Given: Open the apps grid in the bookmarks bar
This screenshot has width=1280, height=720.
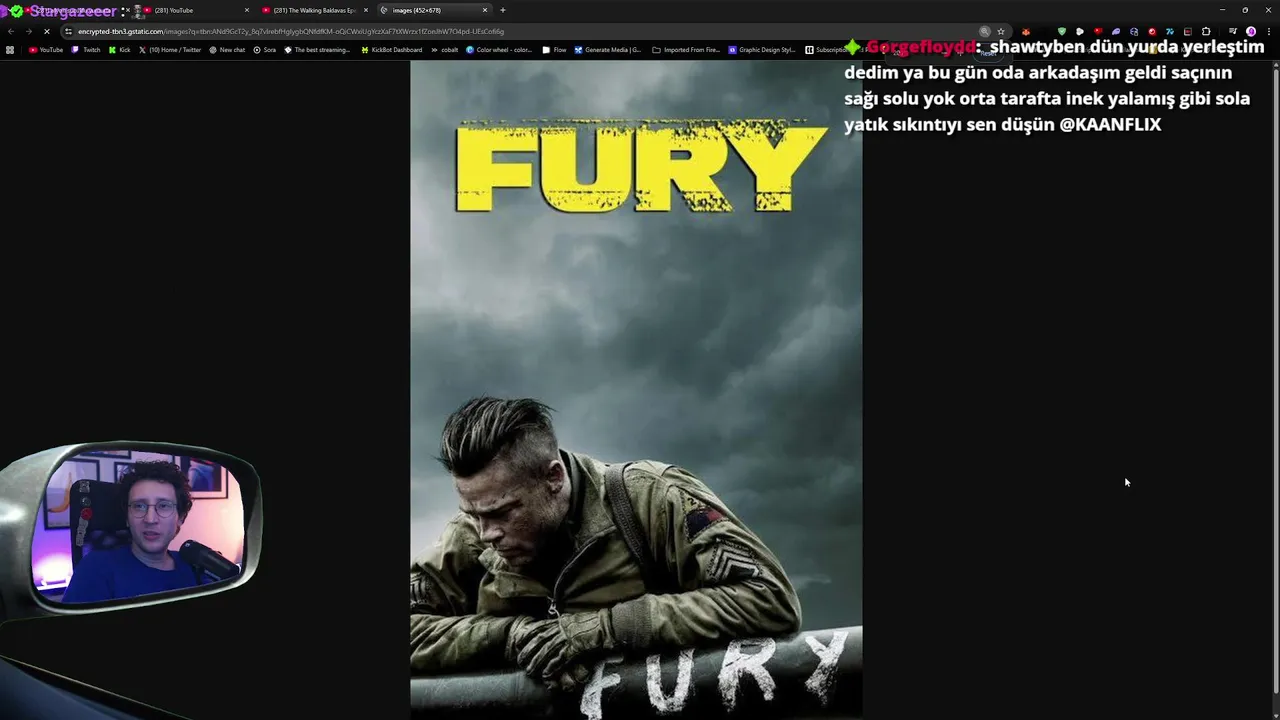Looking at the screenshot, I should tap(10, 49).
